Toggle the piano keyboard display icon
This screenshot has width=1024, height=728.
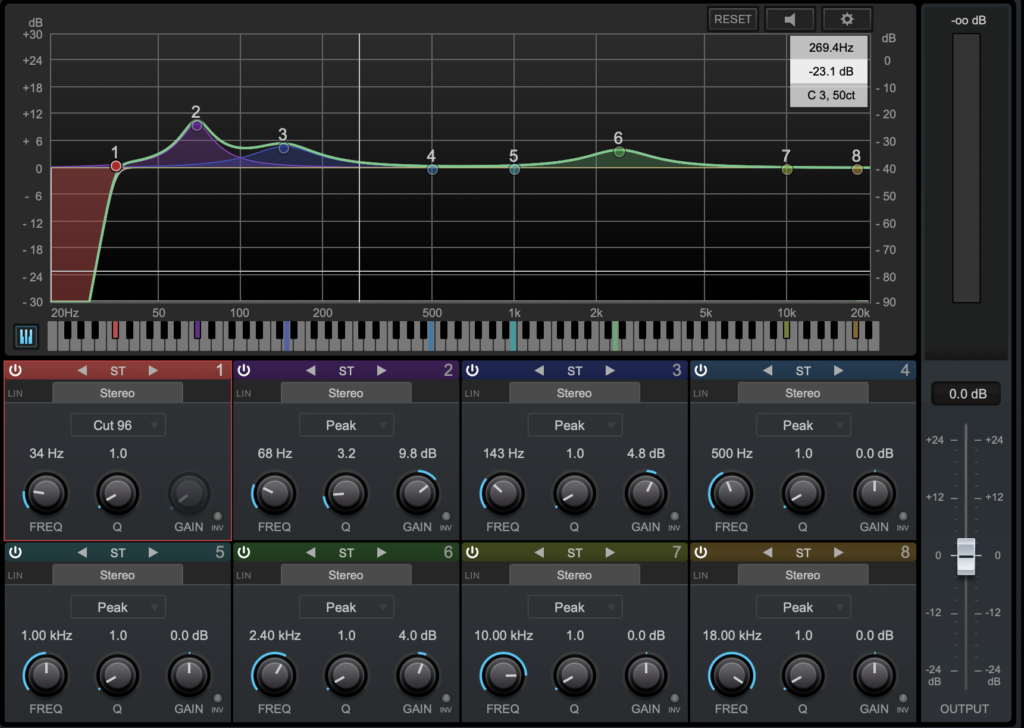tap(26, 336)
